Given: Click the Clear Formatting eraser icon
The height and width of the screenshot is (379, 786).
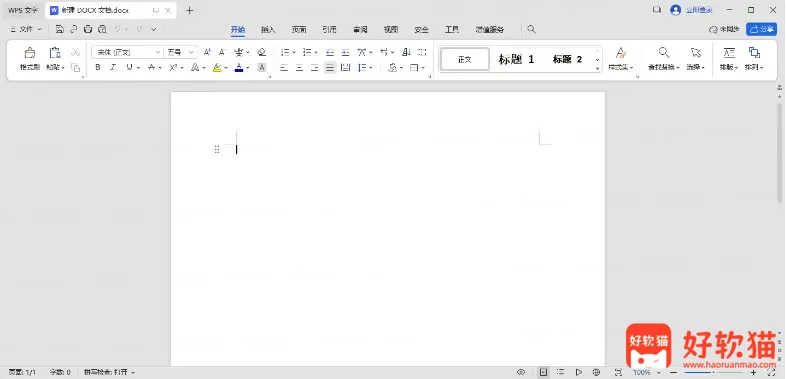Looking at the screenshot, I should click(x=262, y=52).
